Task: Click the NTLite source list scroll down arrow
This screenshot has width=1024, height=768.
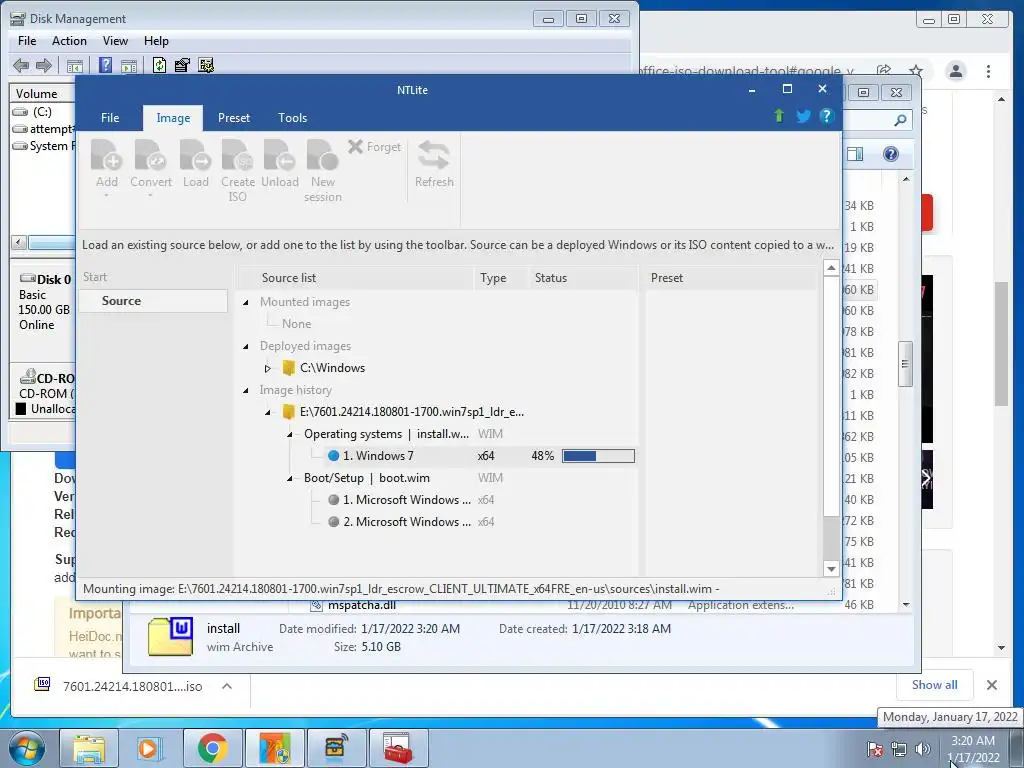Action: click(831, 569)
